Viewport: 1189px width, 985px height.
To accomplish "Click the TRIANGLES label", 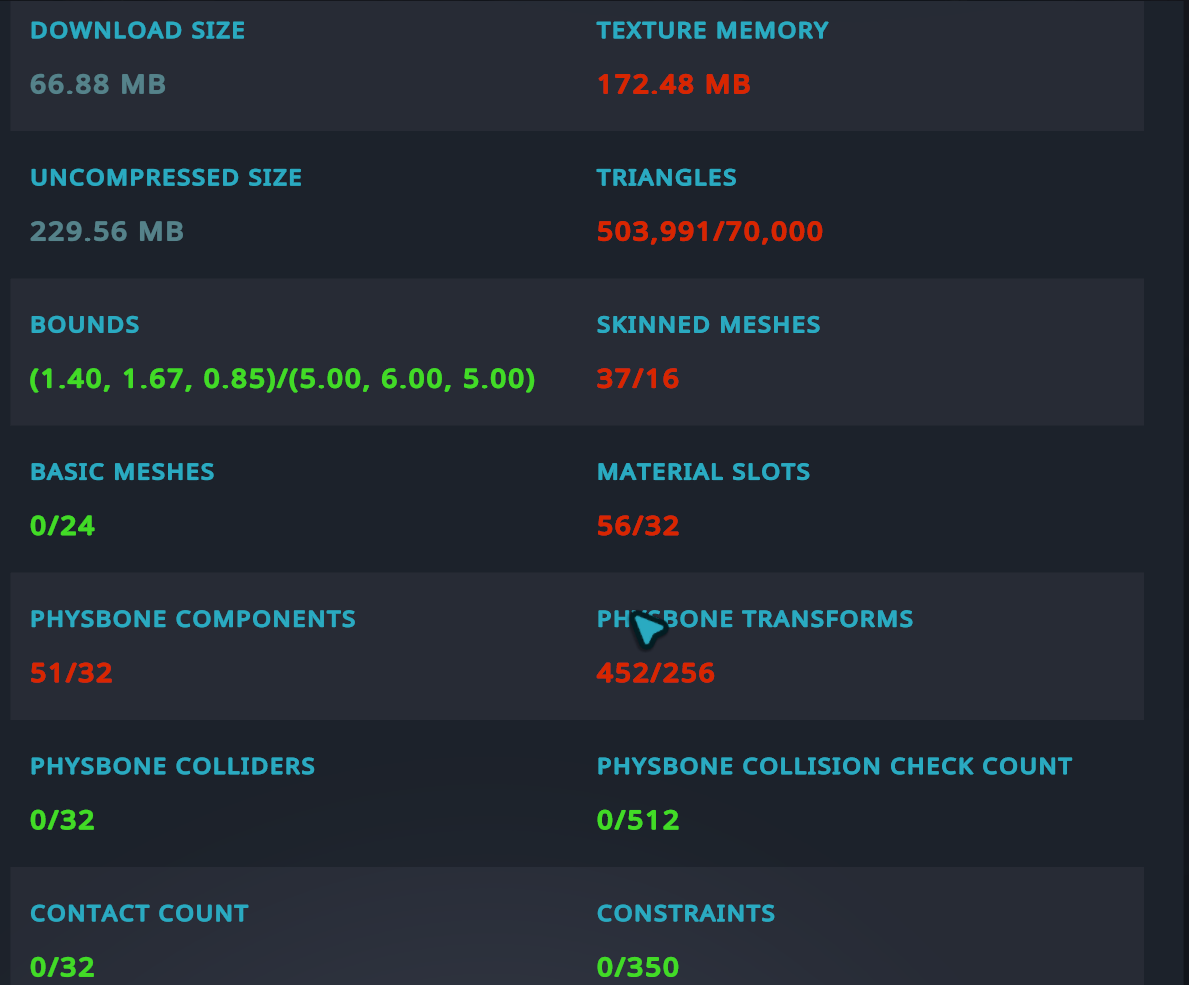I will (x=667, y=177).
